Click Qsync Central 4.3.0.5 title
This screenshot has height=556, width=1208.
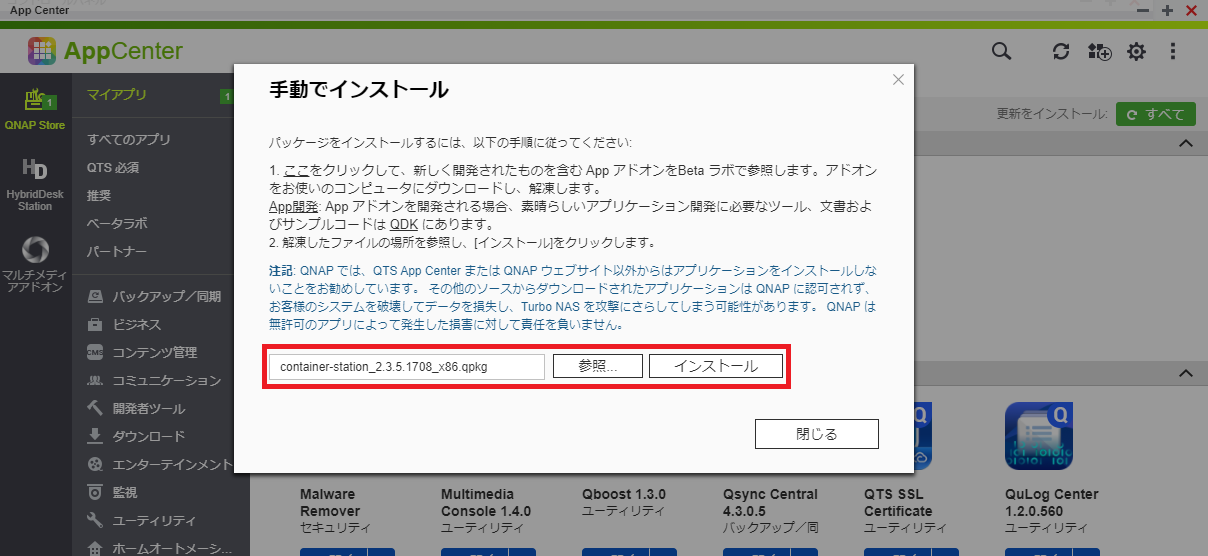[770, 502]
